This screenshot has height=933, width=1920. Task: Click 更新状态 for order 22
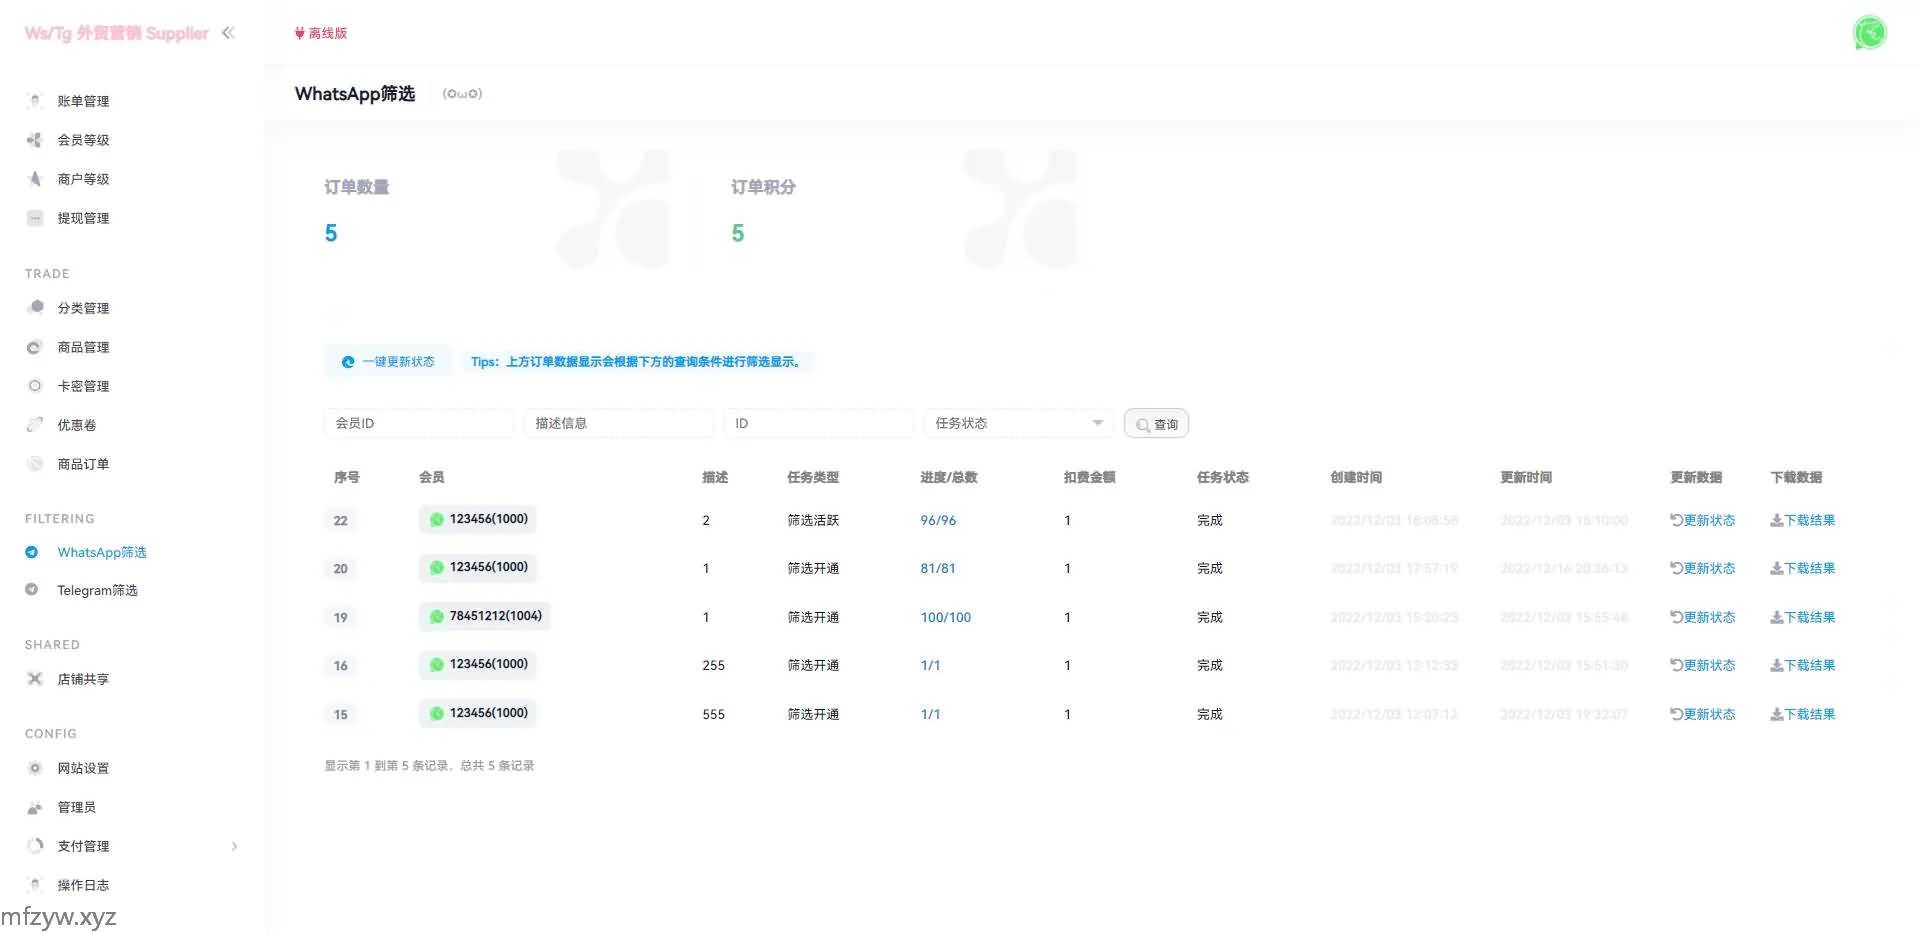(x=1702, y=520)
